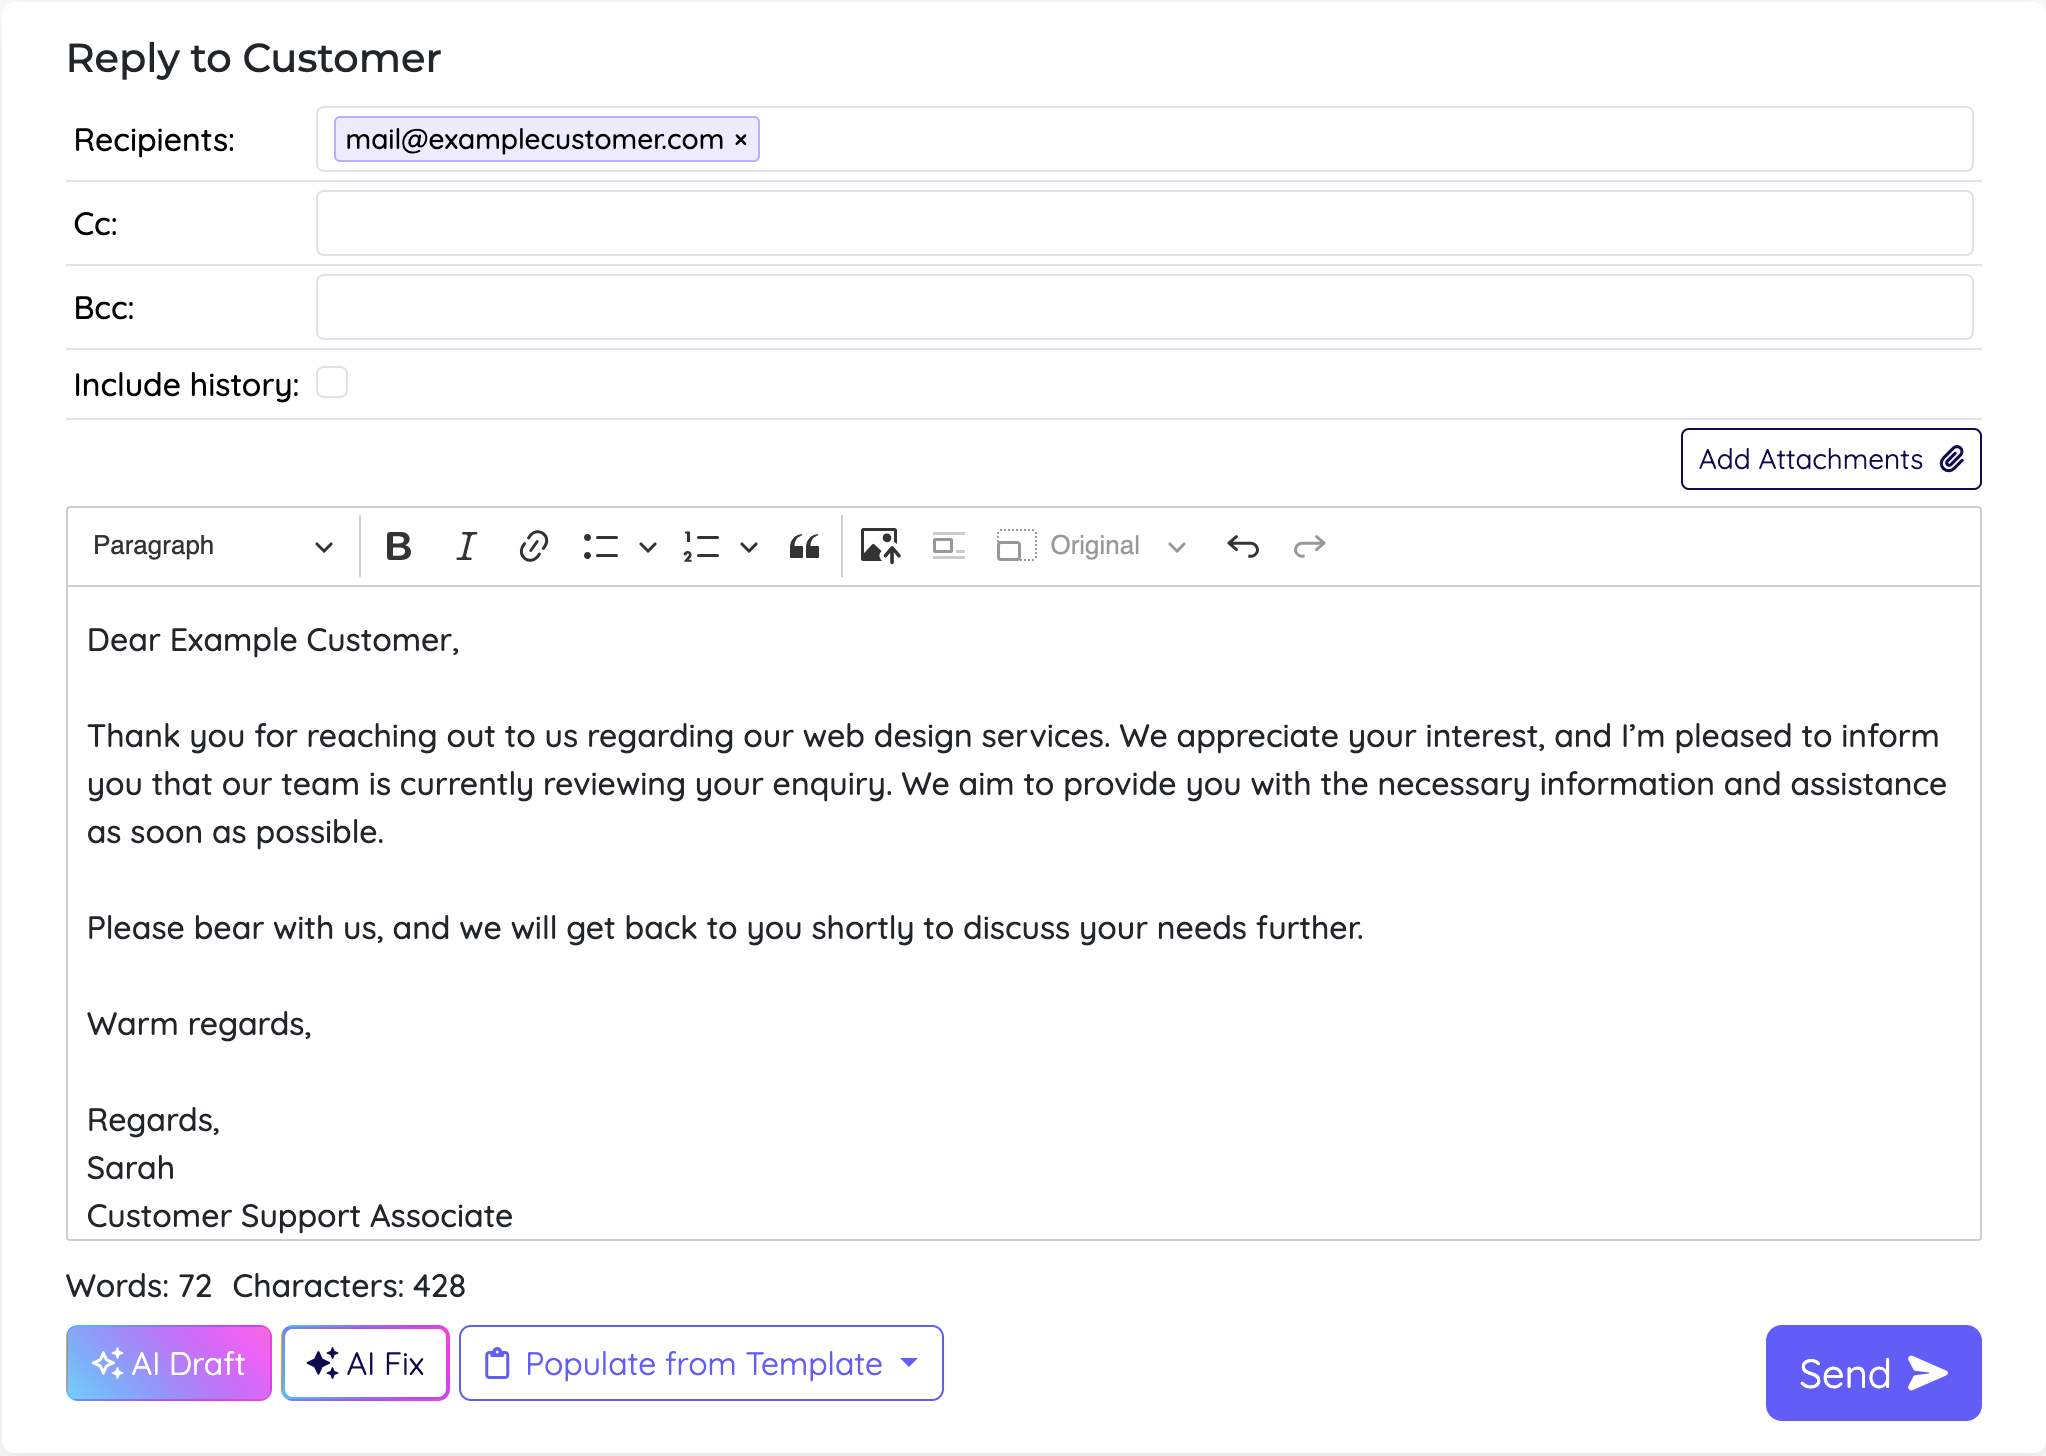This screenshot has width=2046, height=1456.
Task: Click into the Cc field
Action: 1145,223
